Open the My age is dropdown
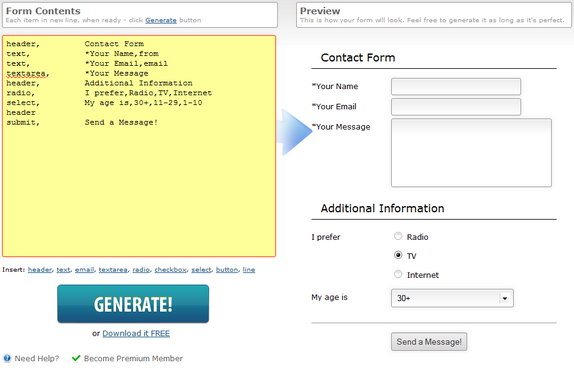Viewport: 574px width, 370px height. click(452, 298)
